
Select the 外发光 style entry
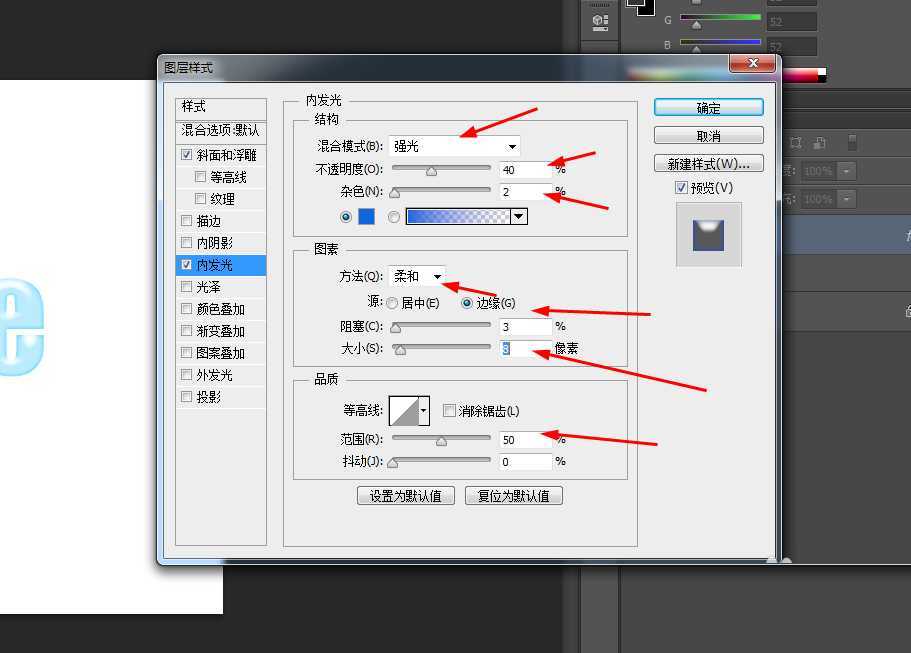214,374
